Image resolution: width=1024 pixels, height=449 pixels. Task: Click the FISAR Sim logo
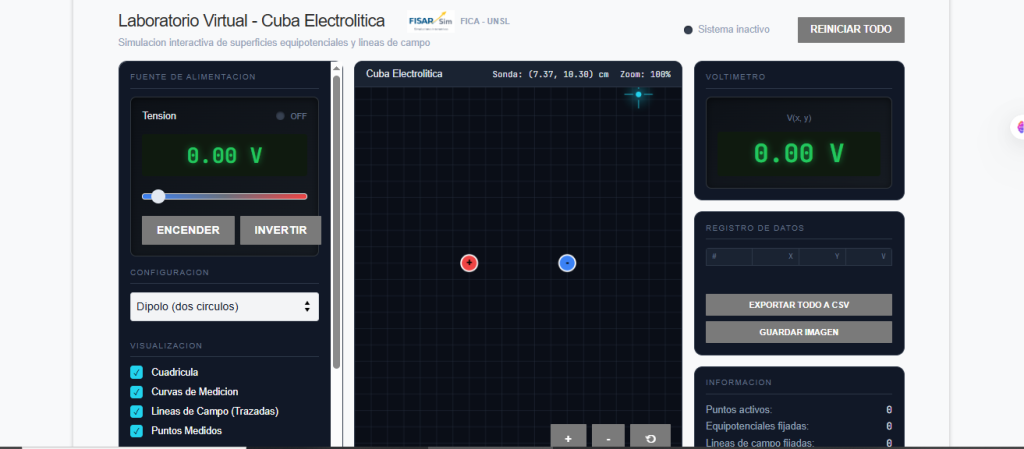coord(430,22)
